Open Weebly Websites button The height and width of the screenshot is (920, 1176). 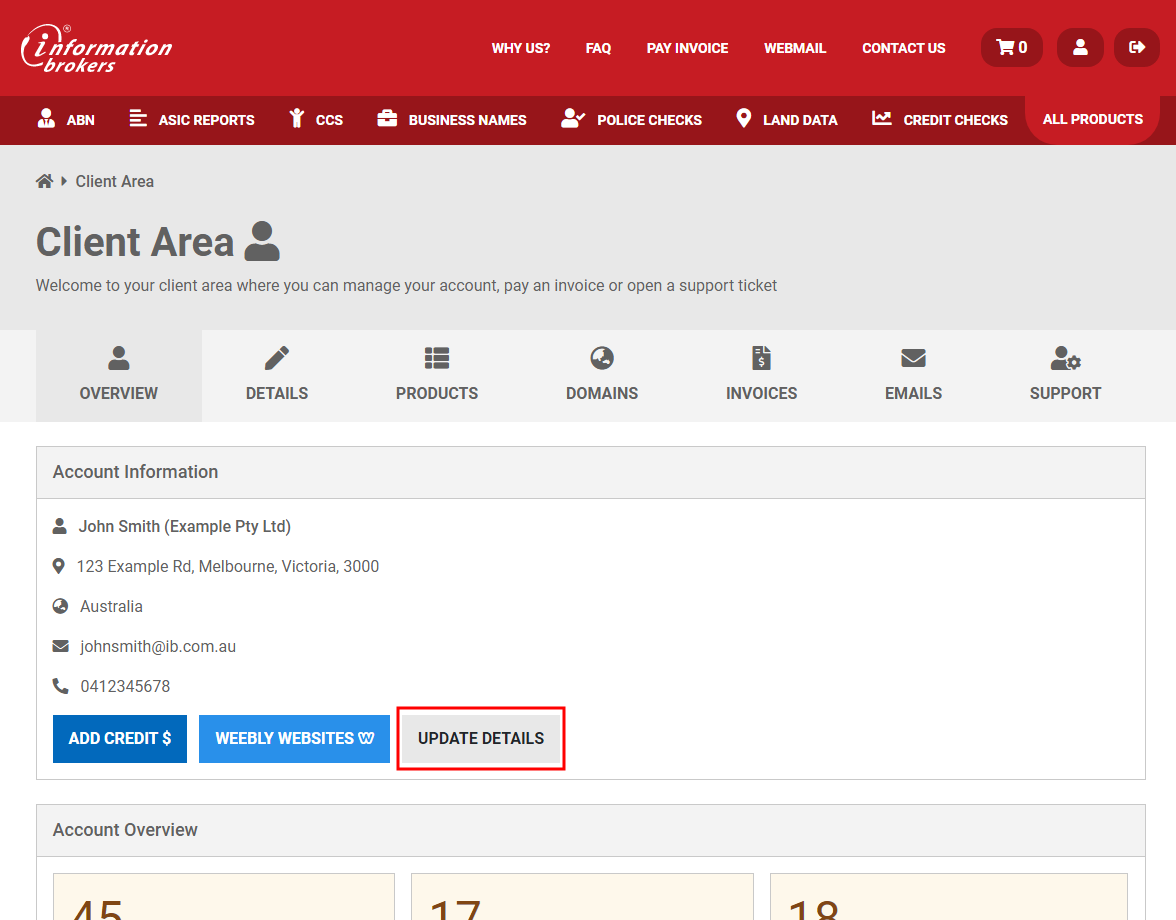[294, 739]
